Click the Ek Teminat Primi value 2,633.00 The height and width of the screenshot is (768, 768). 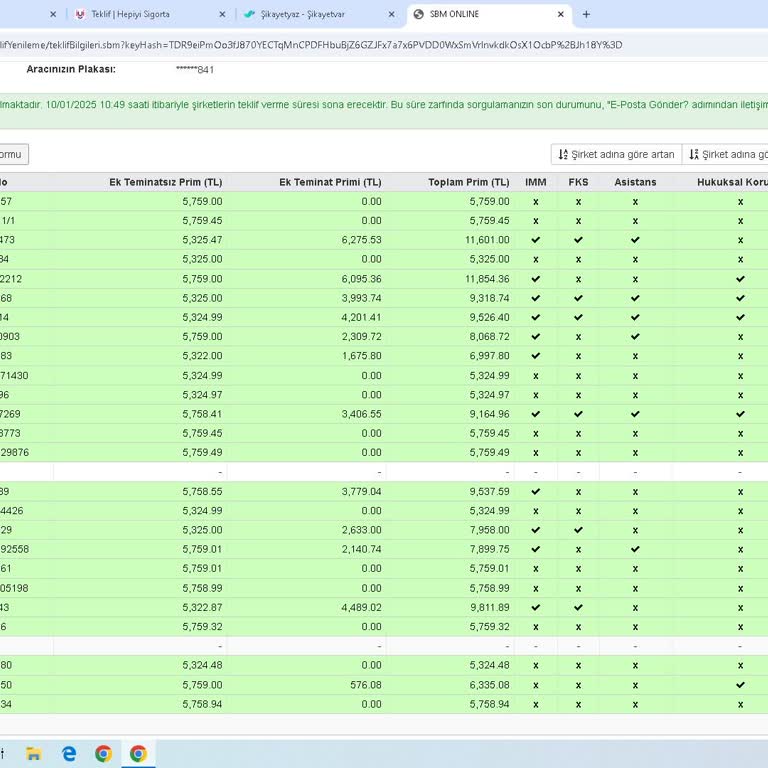(361, 530)
